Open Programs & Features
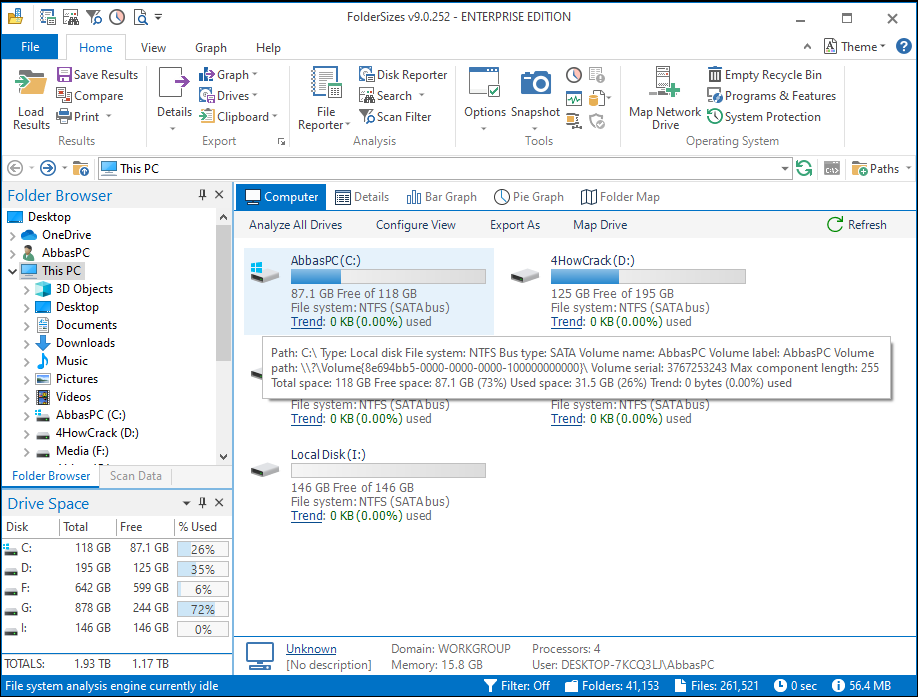 772,95
